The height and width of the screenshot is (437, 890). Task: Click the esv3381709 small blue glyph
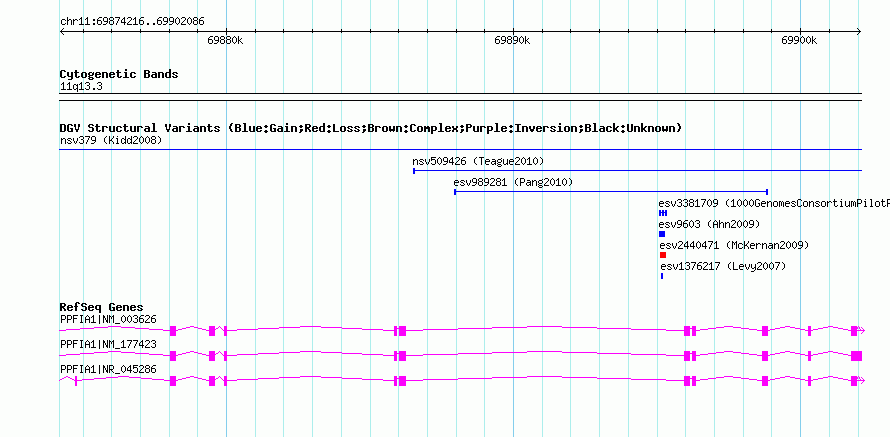(x=662, y=213)
